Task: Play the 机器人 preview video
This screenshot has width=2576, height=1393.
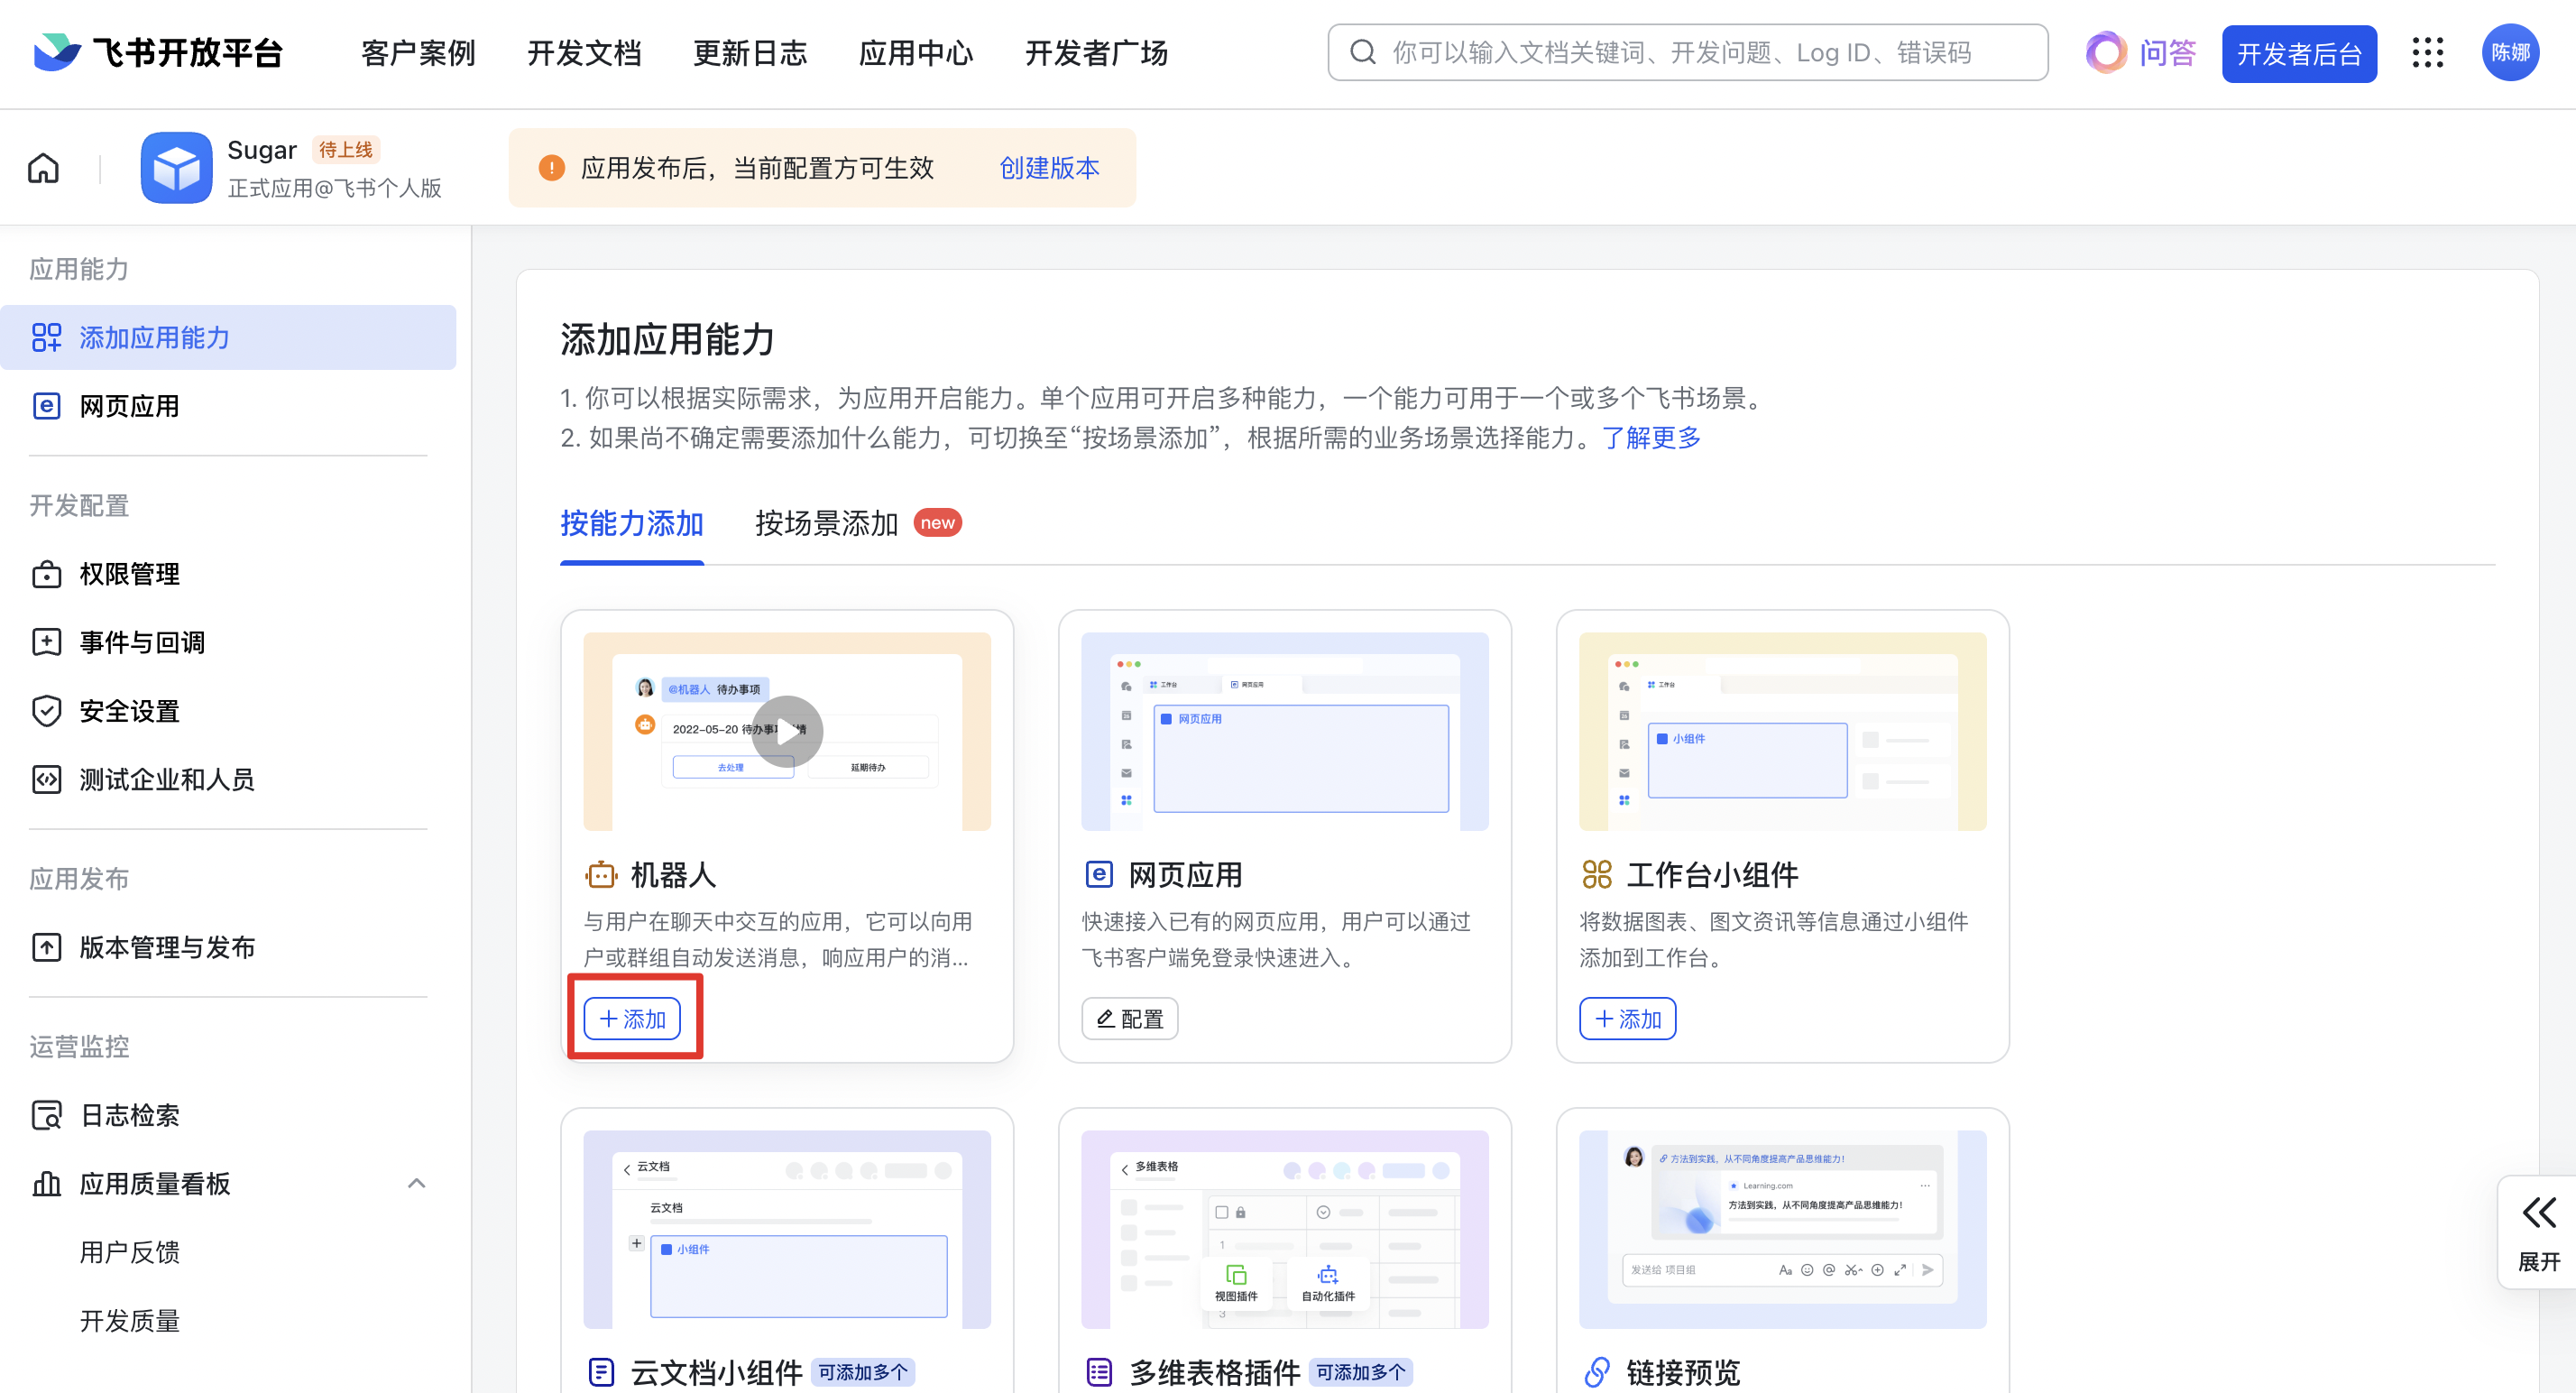Action: point(787,731)
